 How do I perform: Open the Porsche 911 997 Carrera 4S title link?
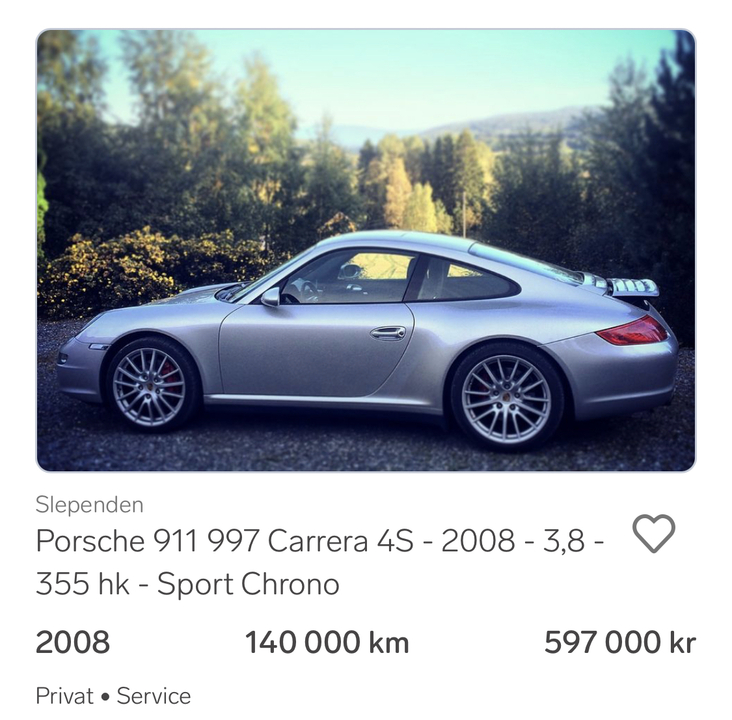pyautogui.click(x=320, y=562)
